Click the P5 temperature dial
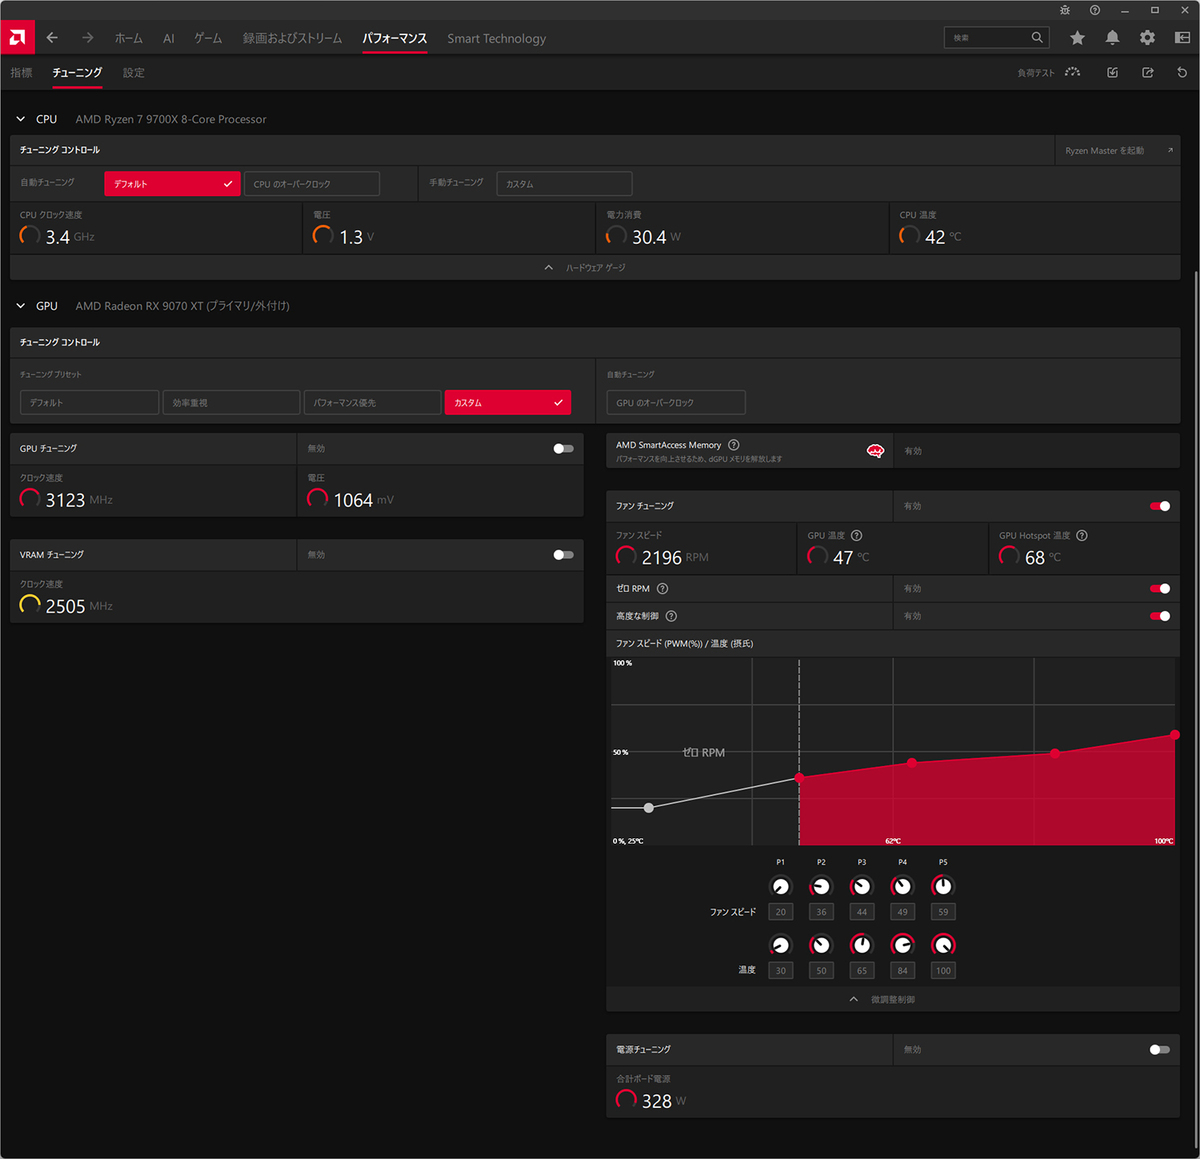 coord(943,945)
